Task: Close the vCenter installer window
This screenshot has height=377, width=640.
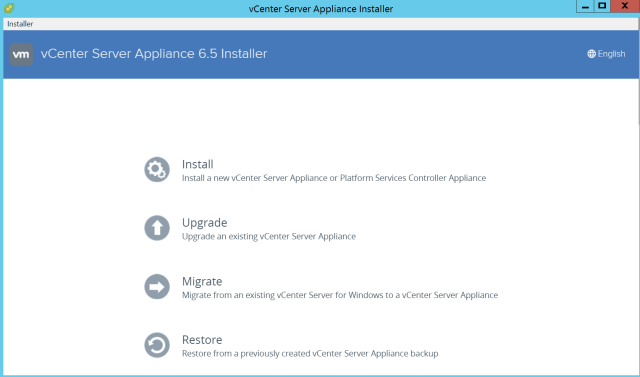Action: 625,6
